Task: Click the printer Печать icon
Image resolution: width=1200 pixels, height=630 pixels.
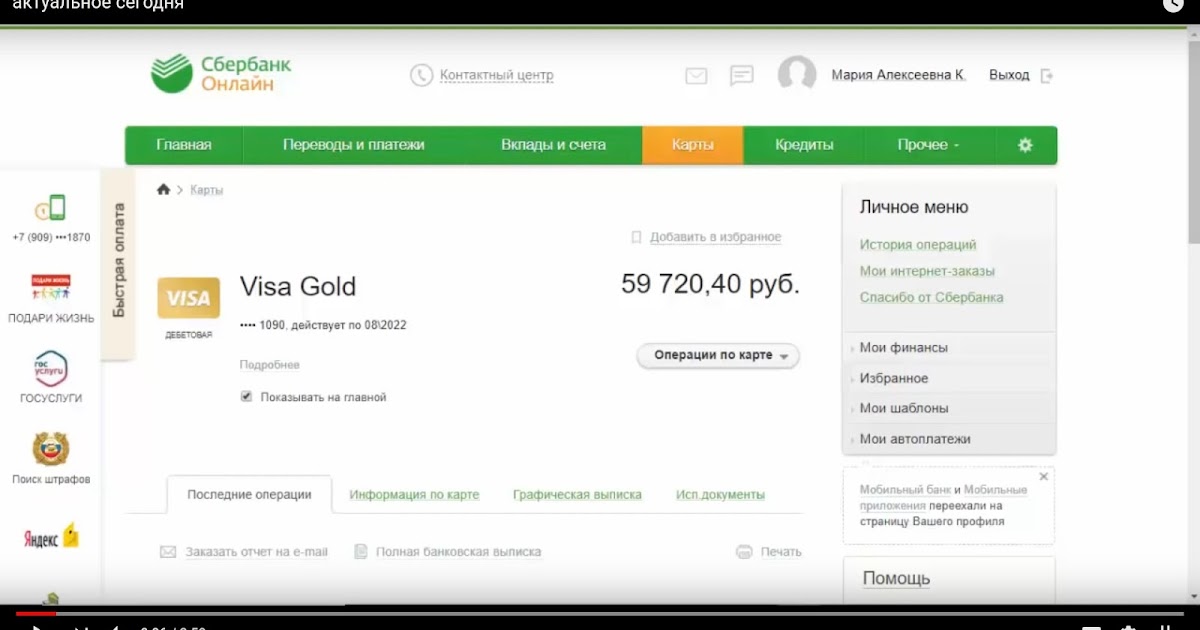Action: 744,552
